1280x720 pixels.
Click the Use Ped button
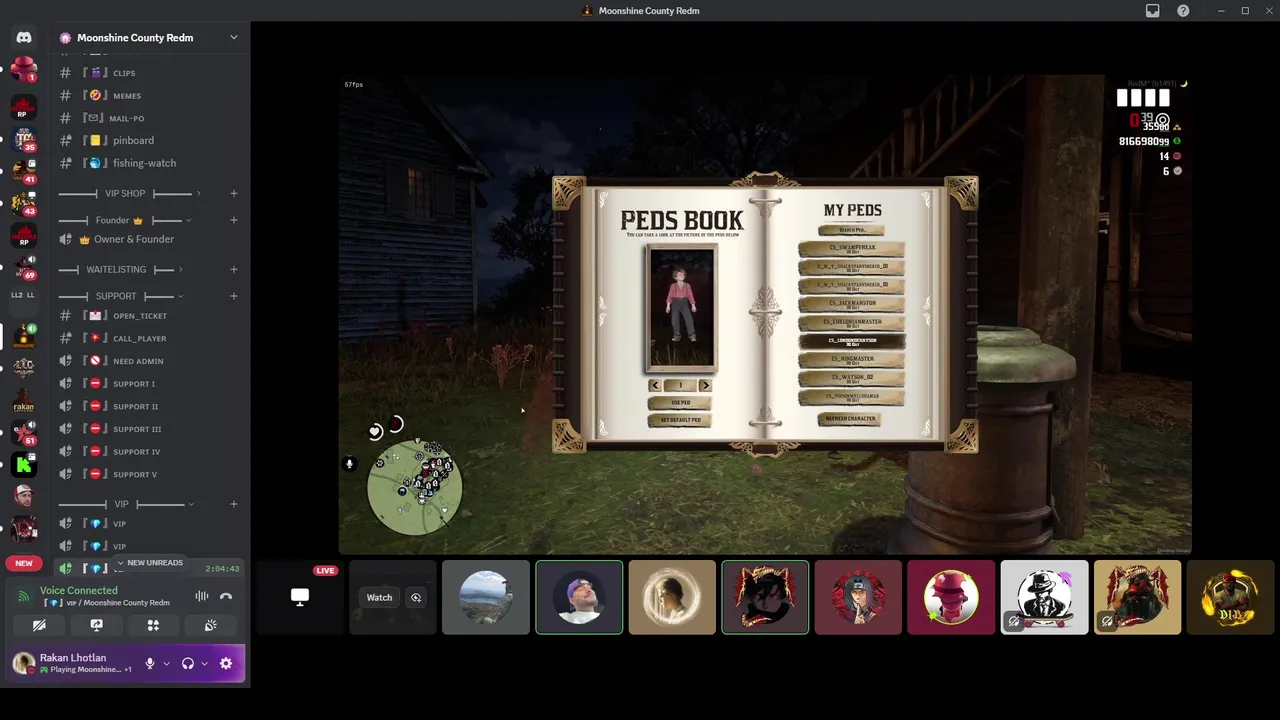point(681,402)
